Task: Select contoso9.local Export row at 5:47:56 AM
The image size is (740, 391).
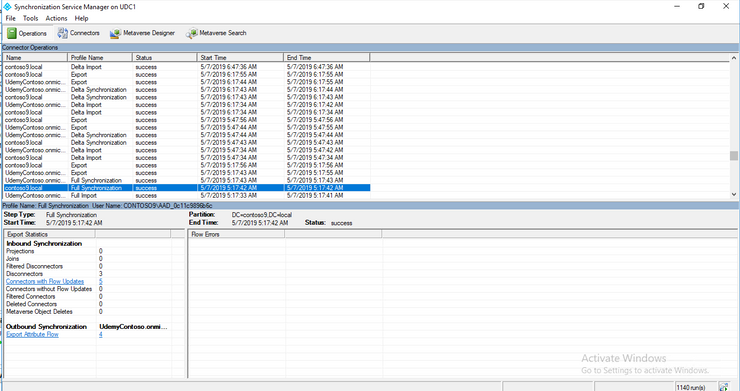Action: [x=187, y=120]
